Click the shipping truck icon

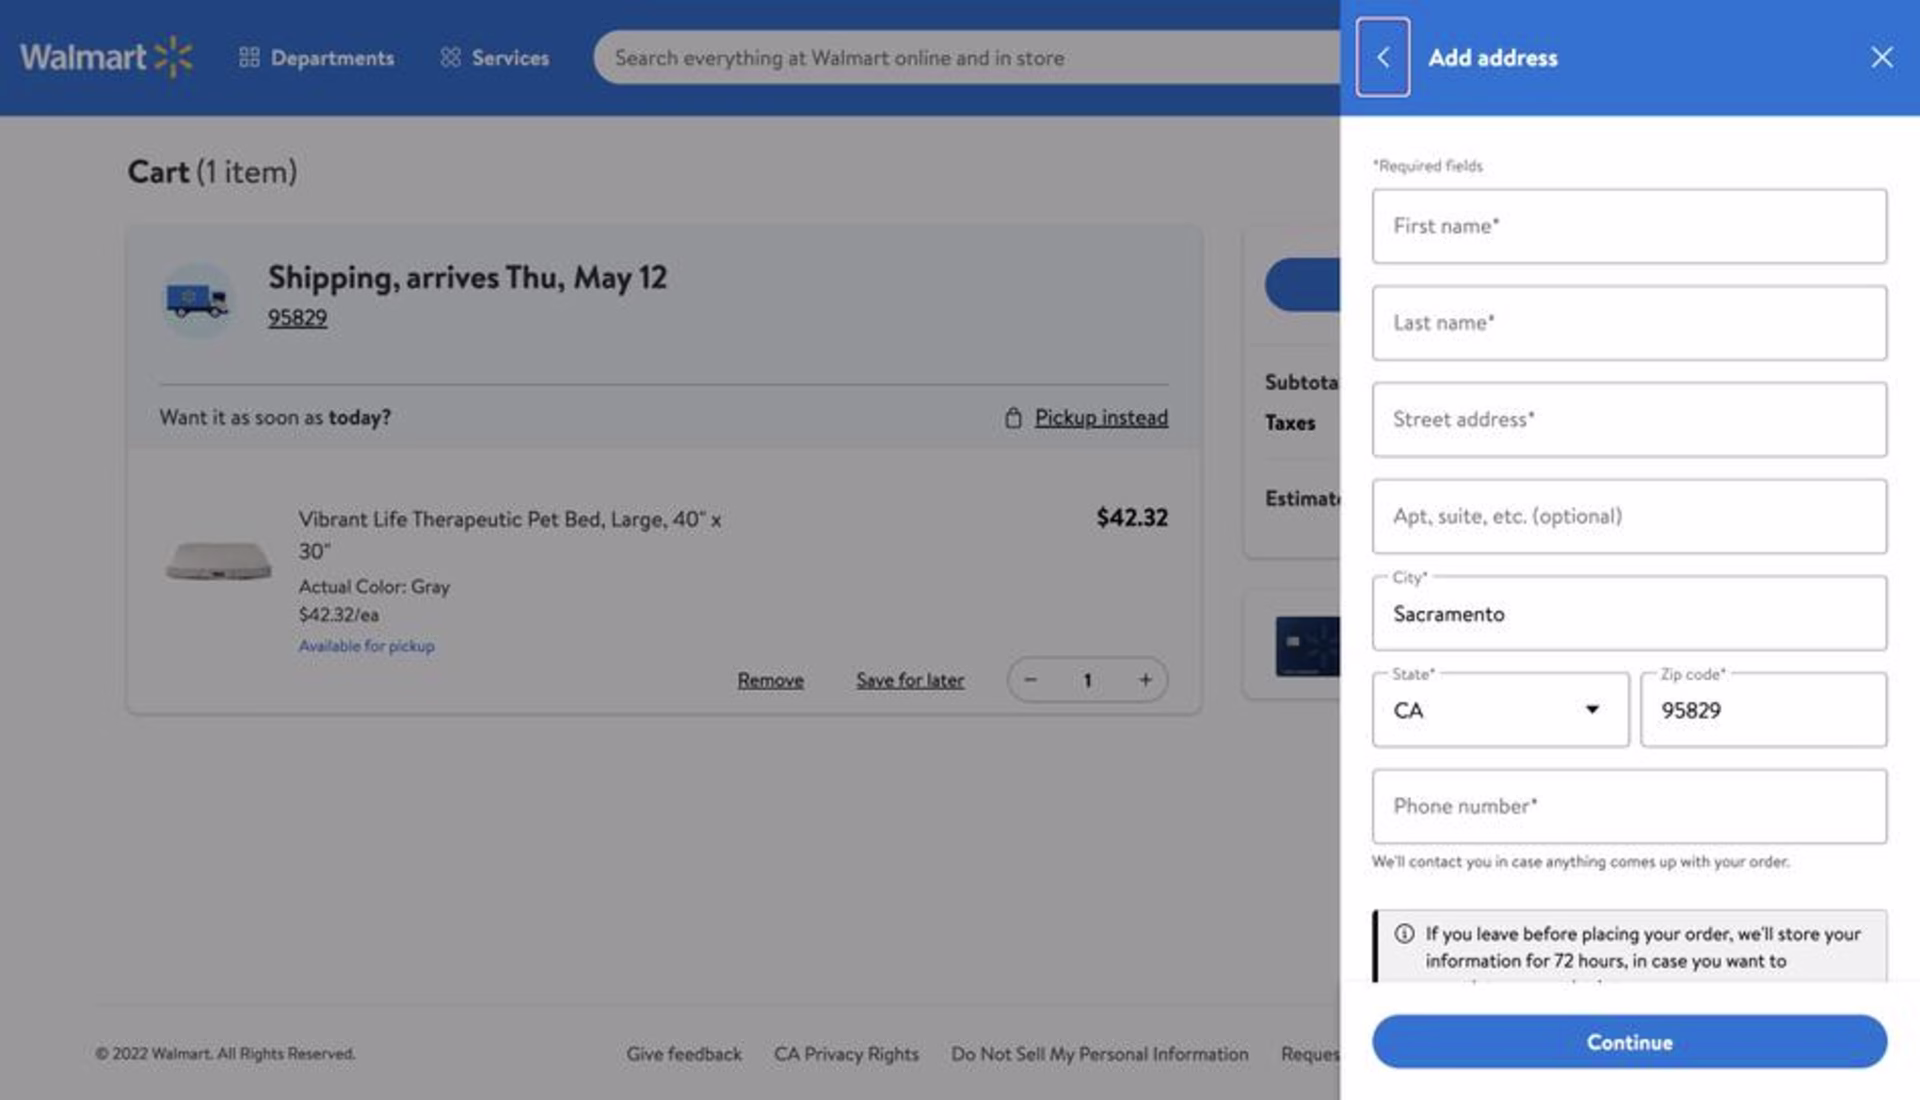[x=197, y=299]
